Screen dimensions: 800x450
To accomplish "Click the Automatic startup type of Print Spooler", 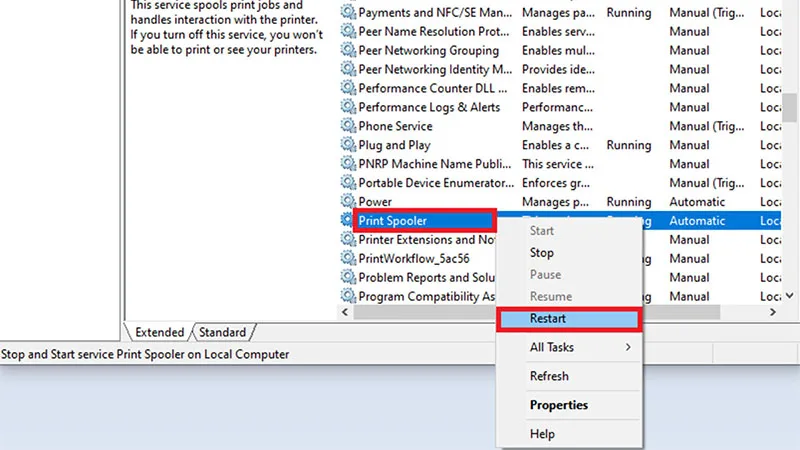I will pyautogui.click(x=697, y=220).
